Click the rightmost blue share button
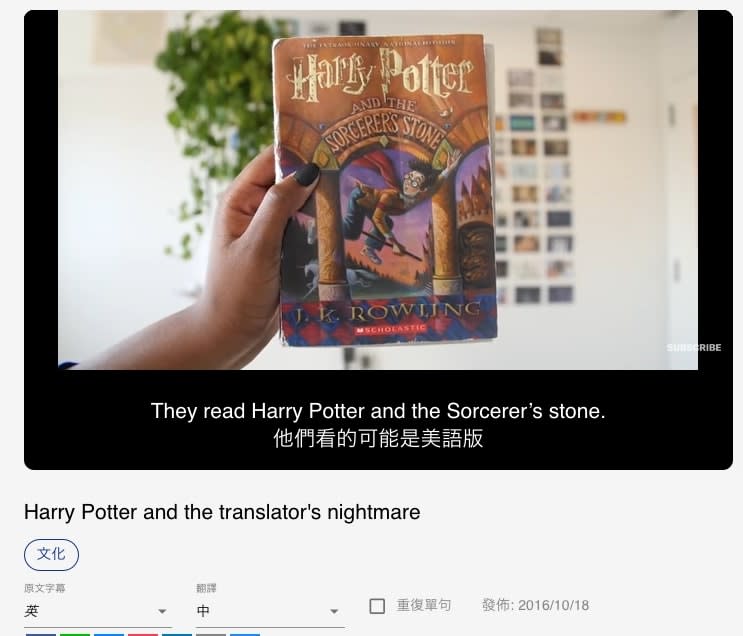743x636 pixels. tap(245, 635)
